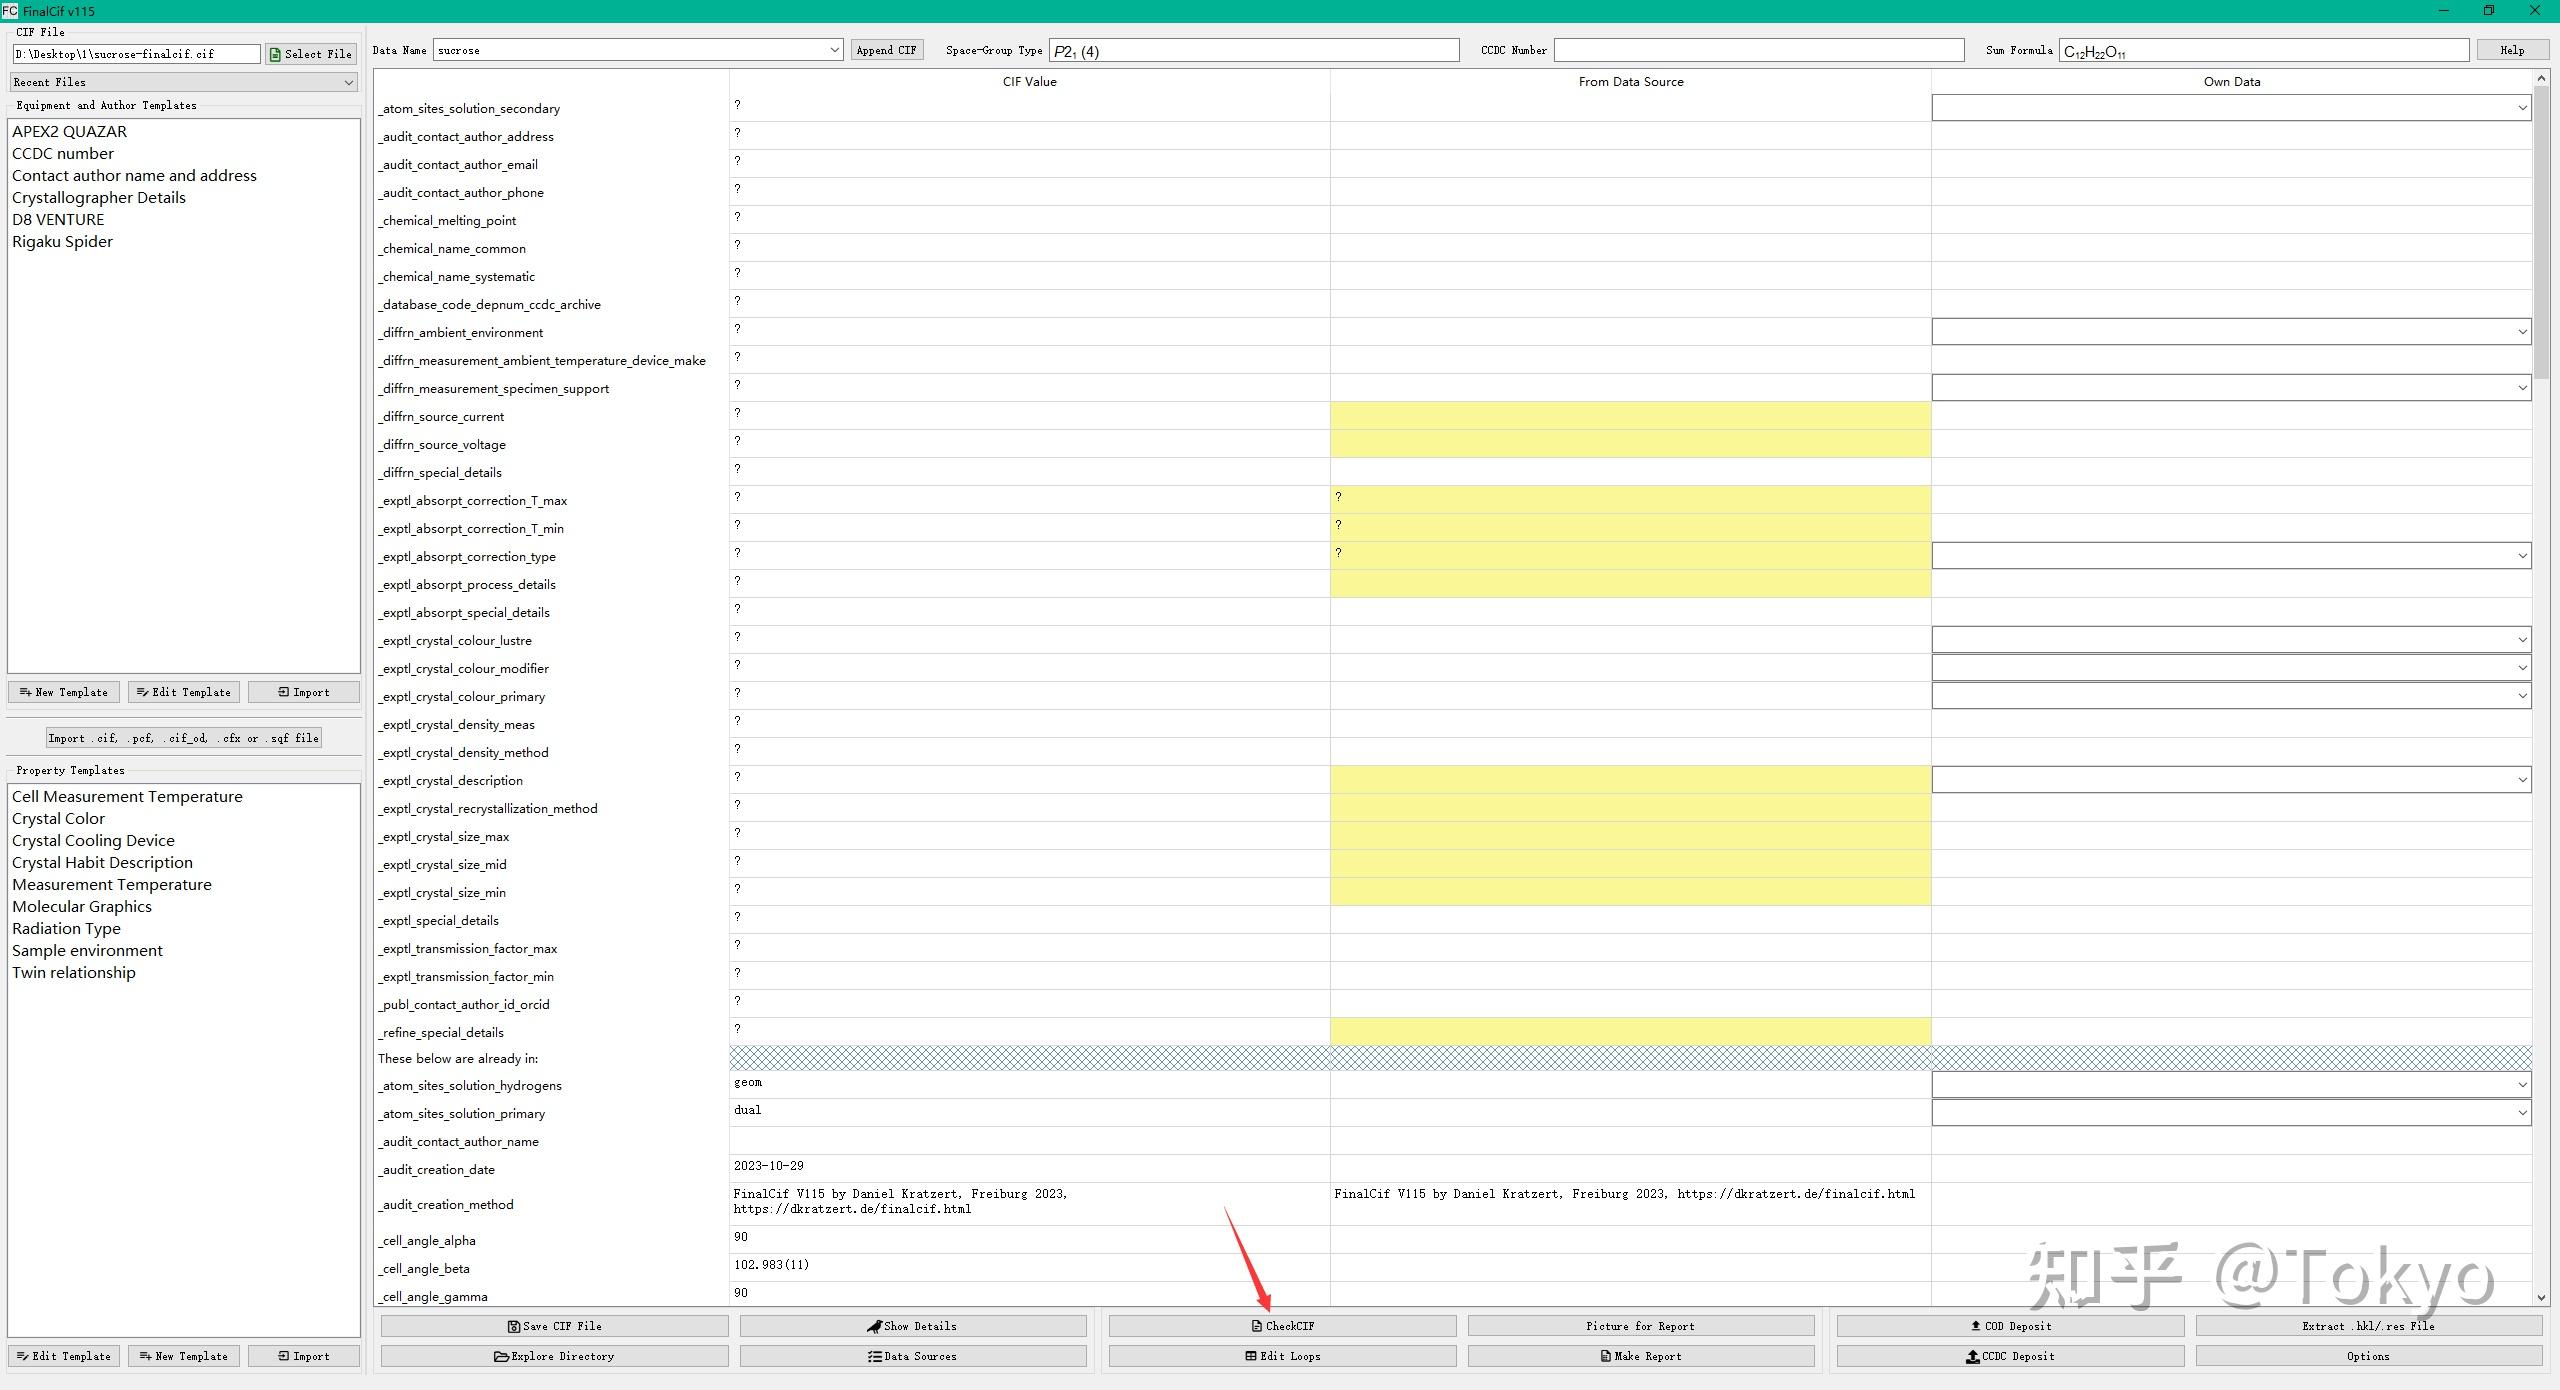2560x1390 pixels.
Task: Select the Crystal Color property template
Action: click(58, 819)
